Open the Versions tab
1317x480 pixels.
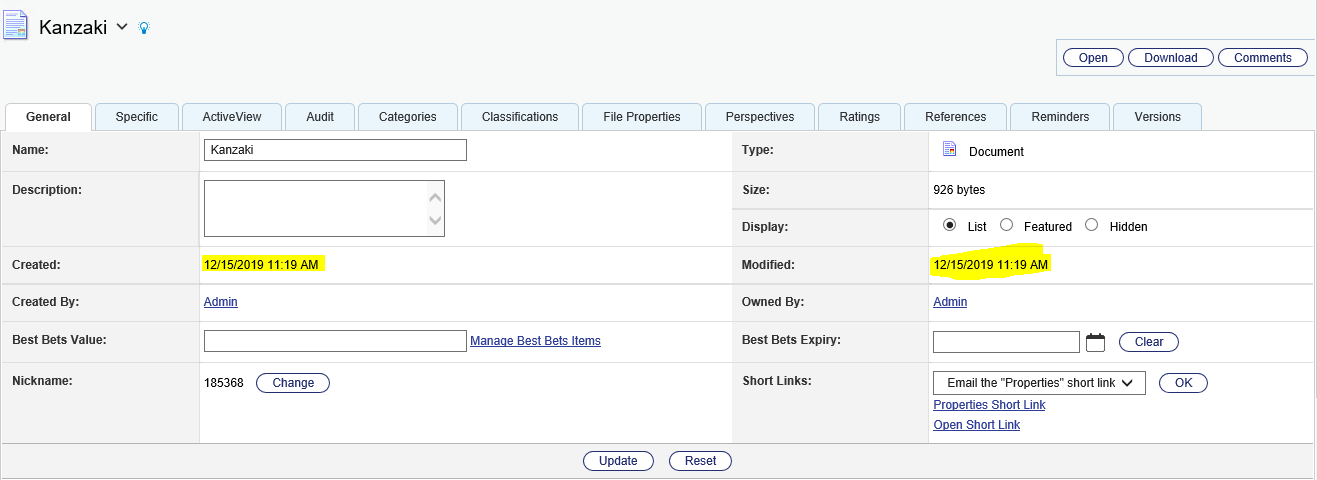click(1157, 117)
